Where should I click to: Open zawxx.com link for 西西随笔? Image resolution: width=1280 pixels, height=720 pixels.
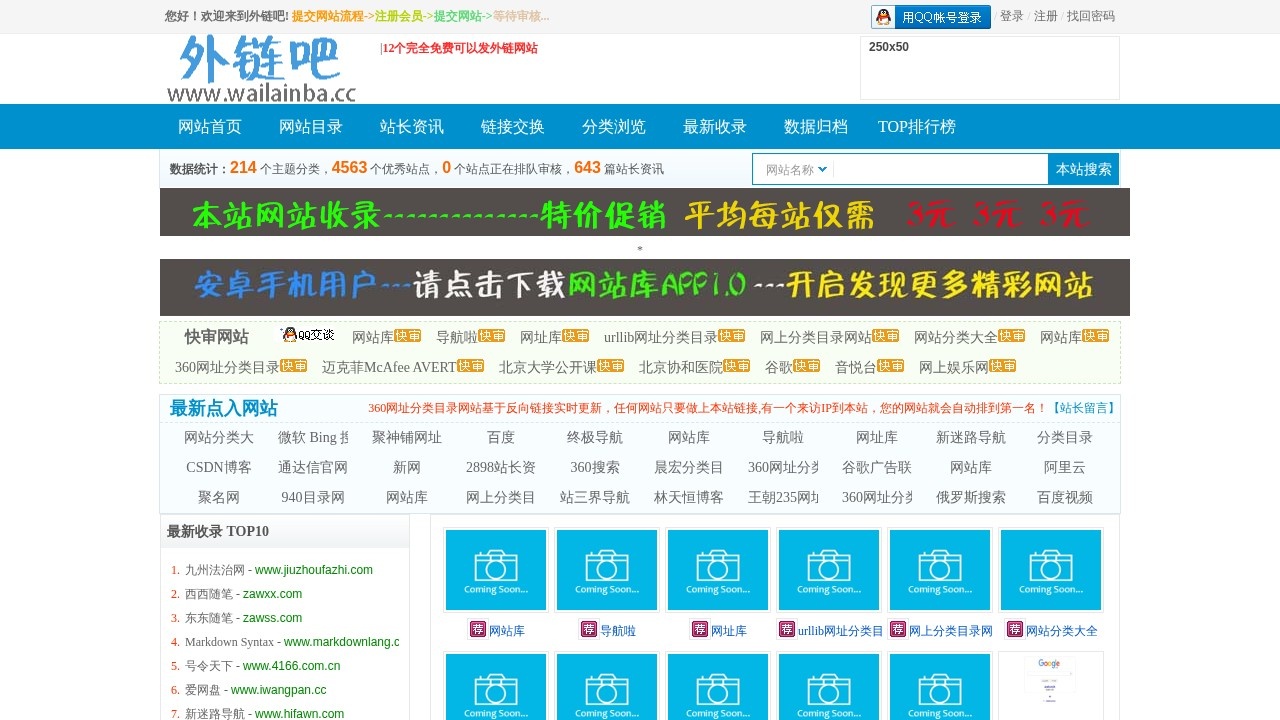click(272, 594)
